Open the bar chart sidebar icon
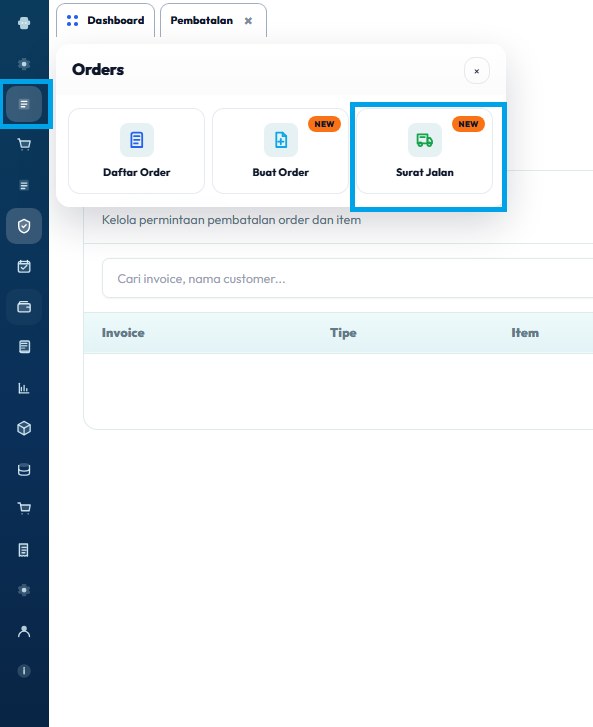The height and width of the screenshot is (727, 593). [x=24, y=388]
